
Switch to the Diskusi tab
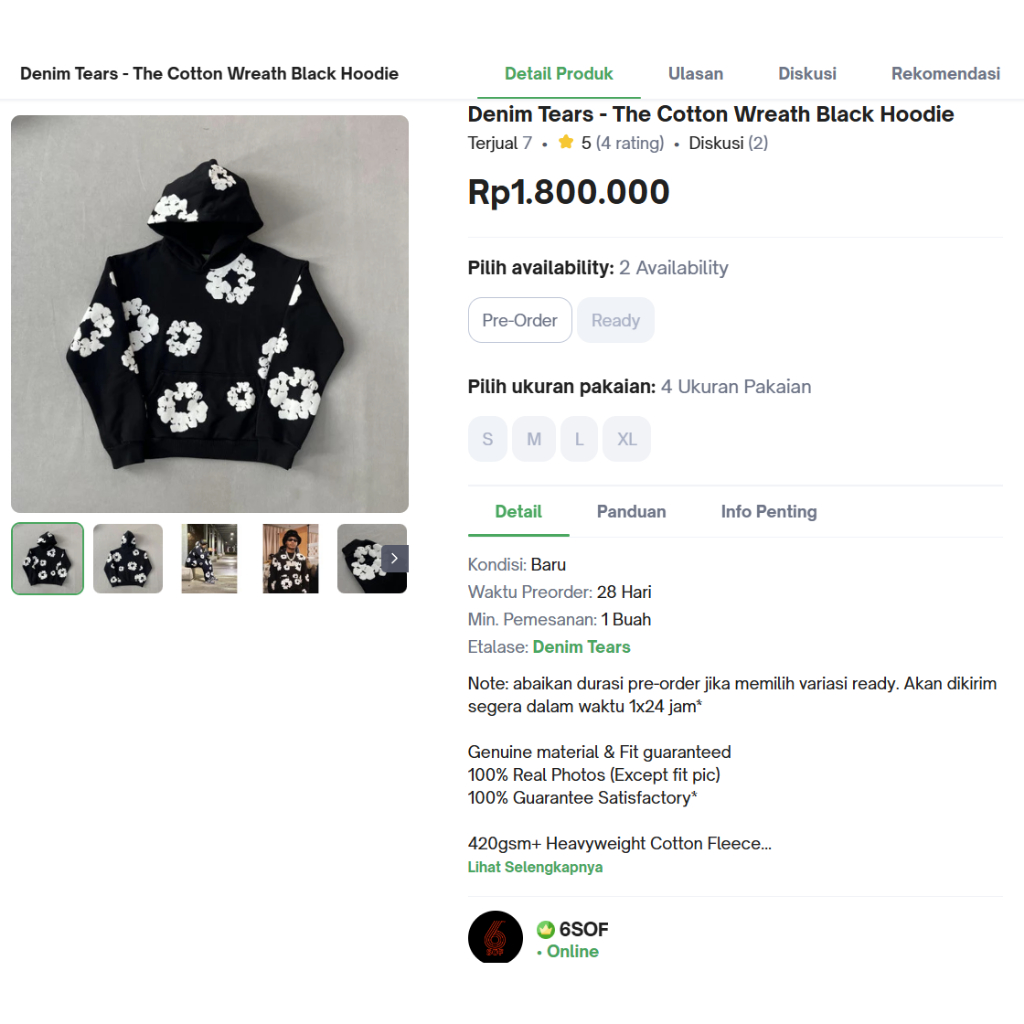(x=807, y=73)
